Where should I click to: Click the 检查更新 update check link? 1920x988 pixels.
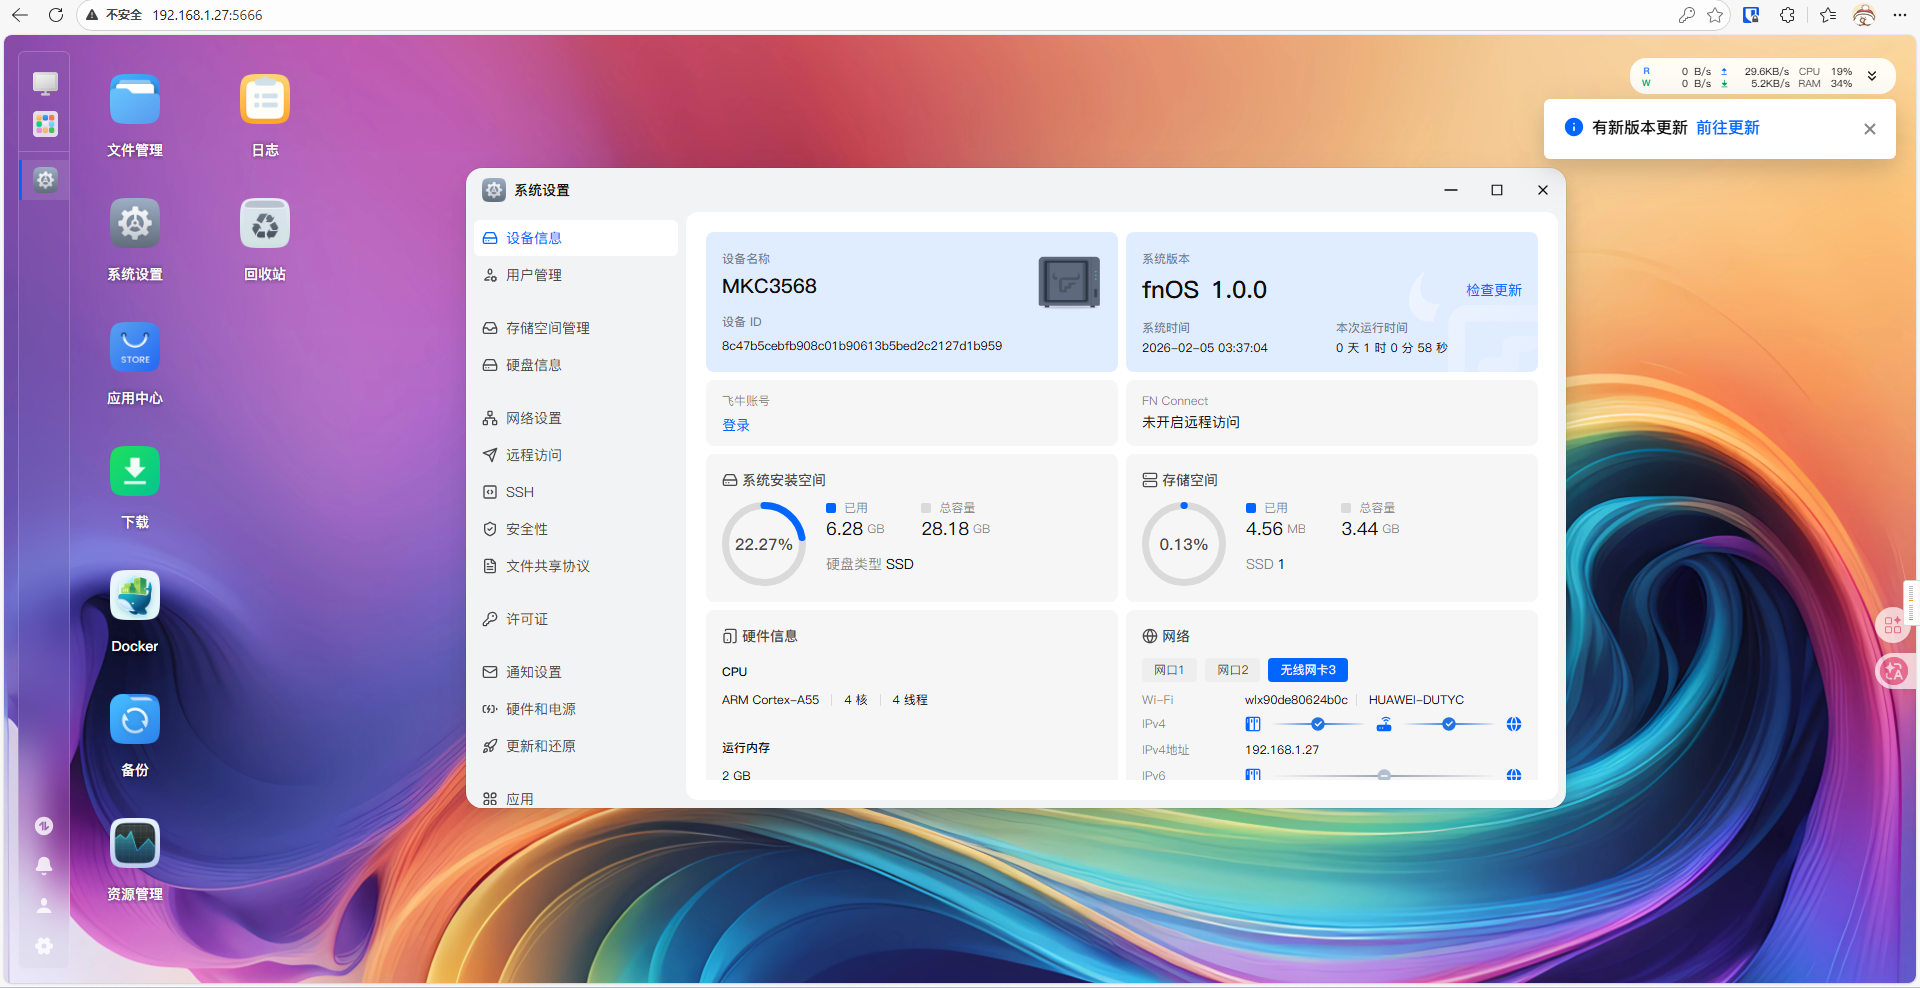[x=1493, y=290]
